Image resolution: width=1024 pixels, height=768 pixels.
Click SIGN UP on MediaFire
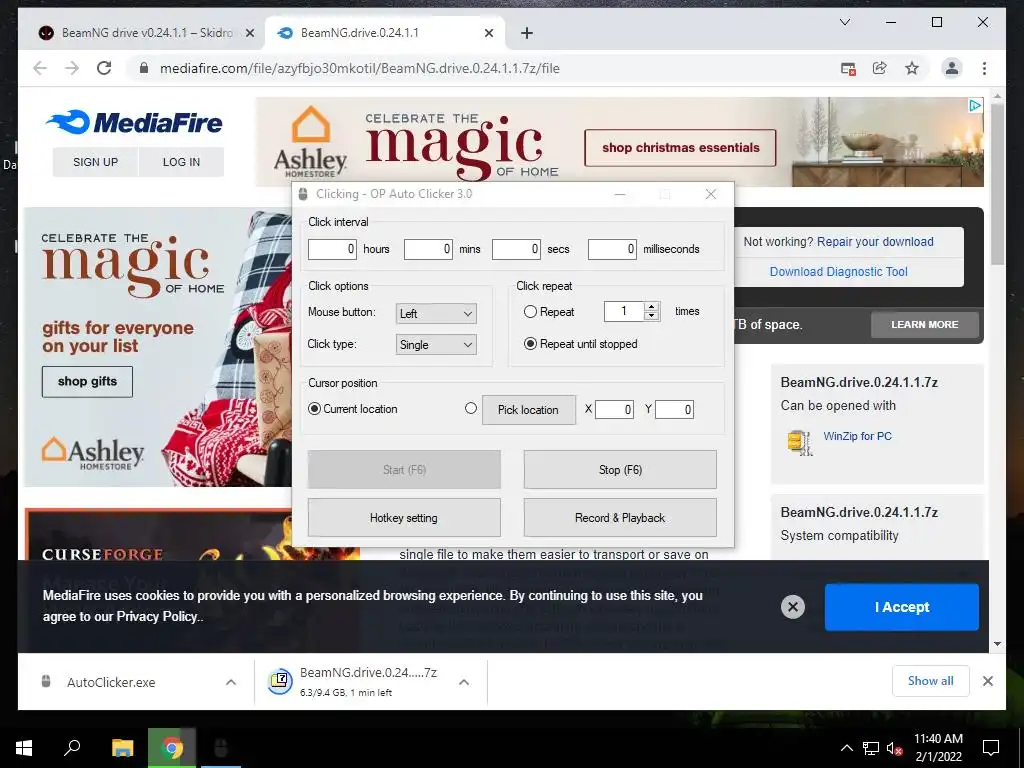[95, 162]
